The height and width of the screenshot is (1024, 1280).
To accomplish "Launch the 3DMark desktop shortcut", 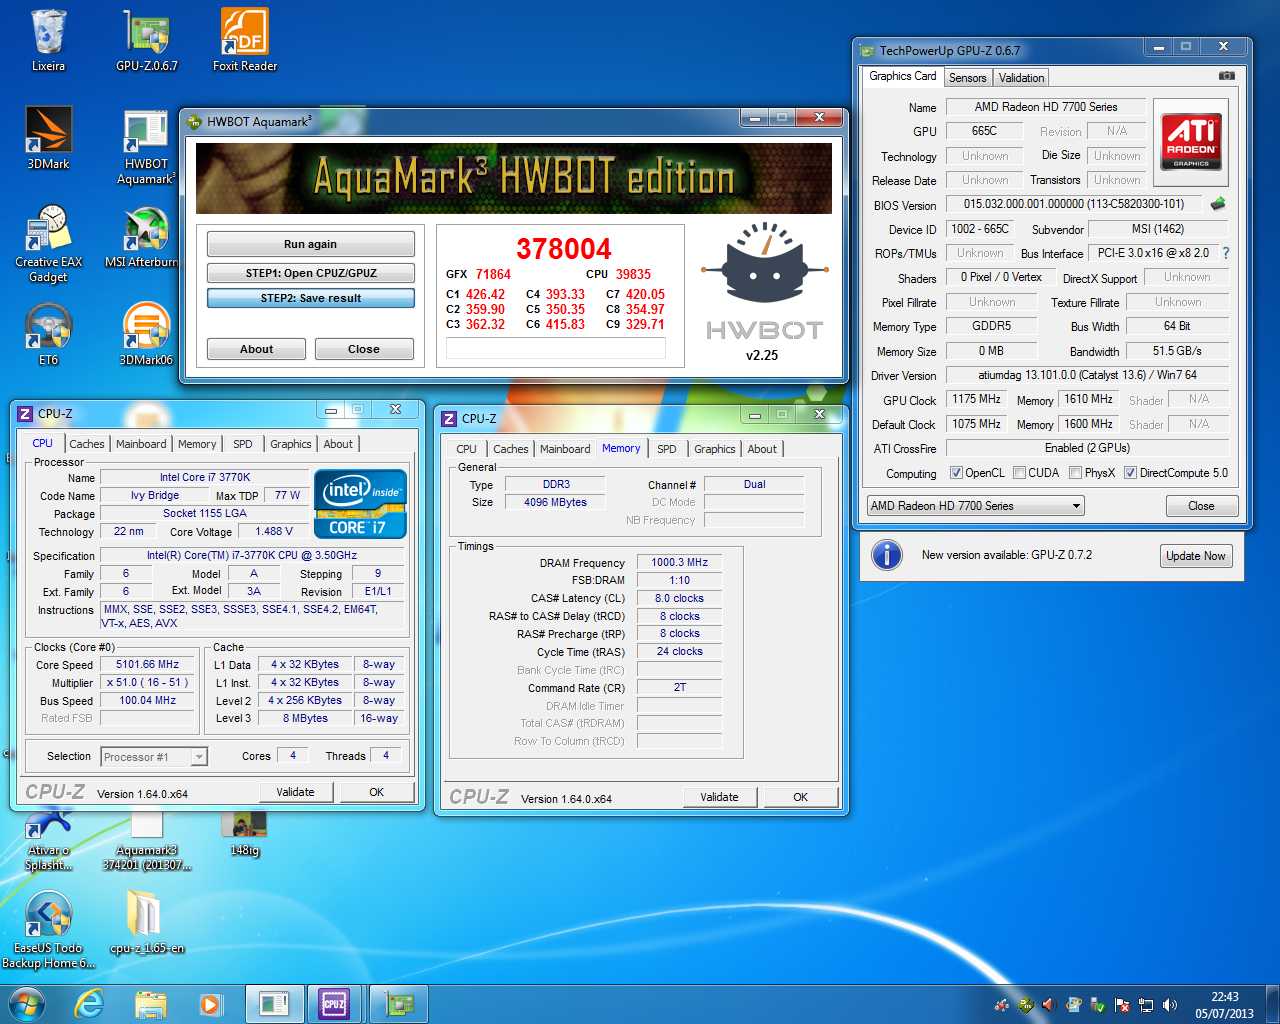I will click(48, 138).
